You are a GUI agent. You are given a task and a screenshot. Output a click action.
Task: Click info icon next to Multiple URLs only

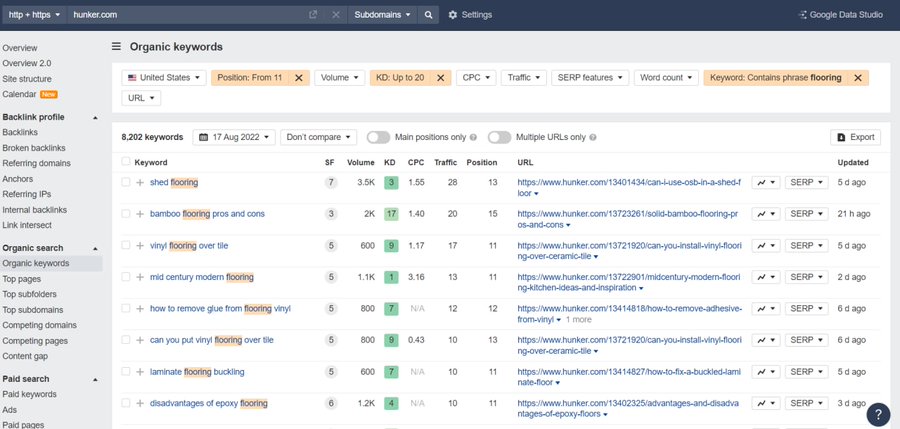click(593, 138)
